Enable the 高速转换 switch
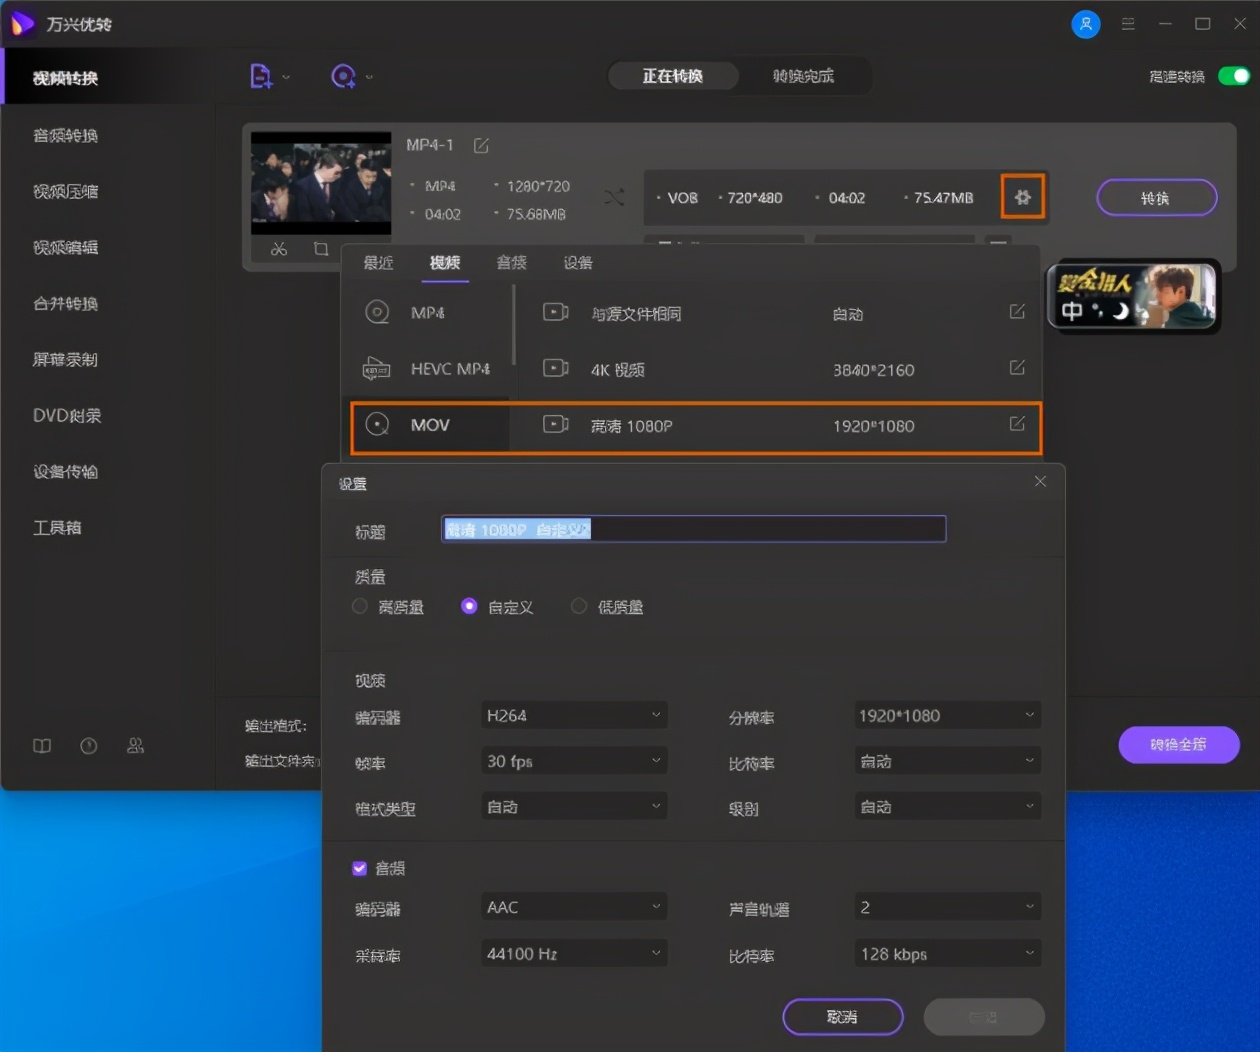Screen dimensions: 1260x1052 click(1234, 75)
